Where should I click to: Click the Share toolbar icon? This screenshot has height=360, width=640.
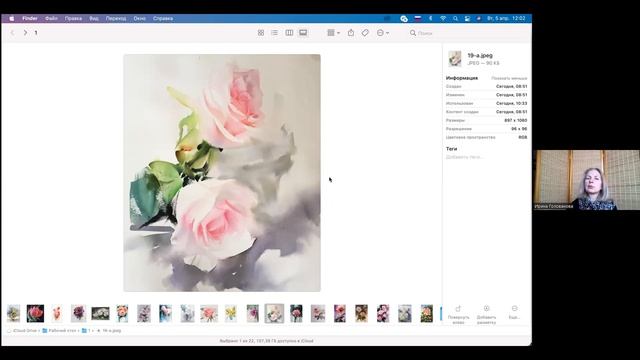pos(351,33)
